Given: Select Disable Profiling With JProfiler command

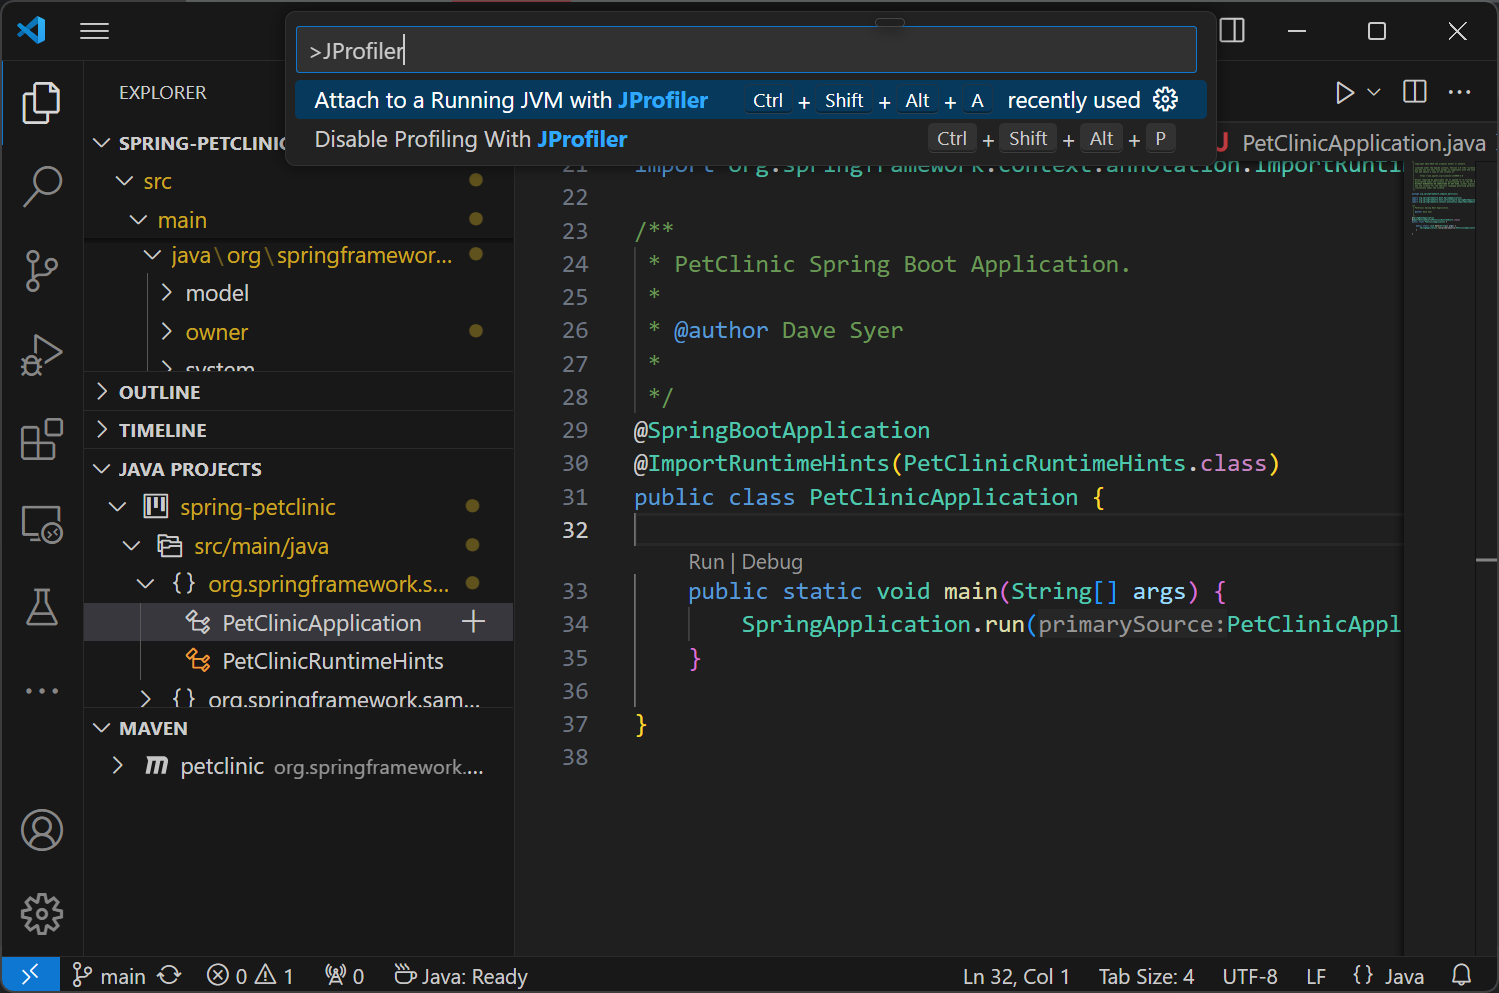Looking at the screenshot, I should [x=750, y=139].
